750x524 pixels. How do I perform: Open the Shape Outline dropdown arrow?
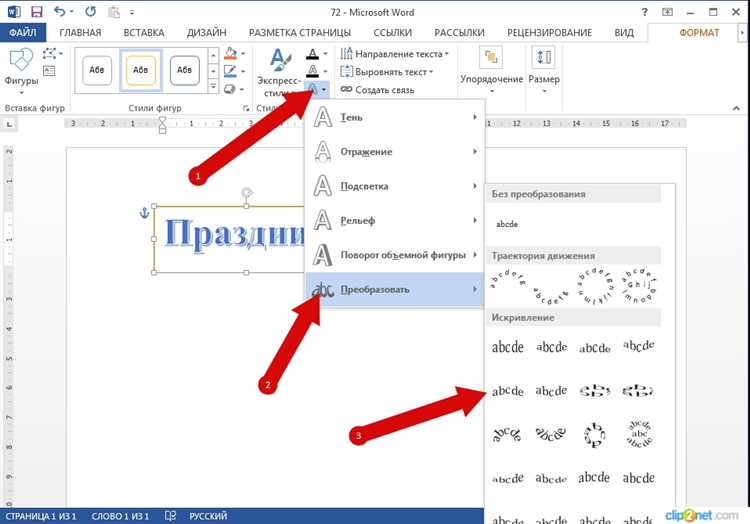243,72
